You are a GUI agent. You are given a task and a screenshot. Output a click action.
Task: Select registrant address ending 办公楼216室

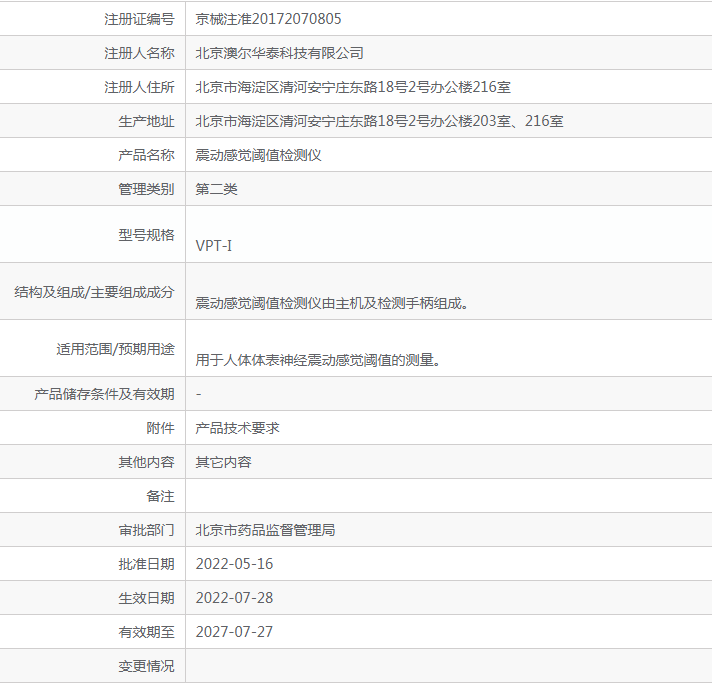353,87
